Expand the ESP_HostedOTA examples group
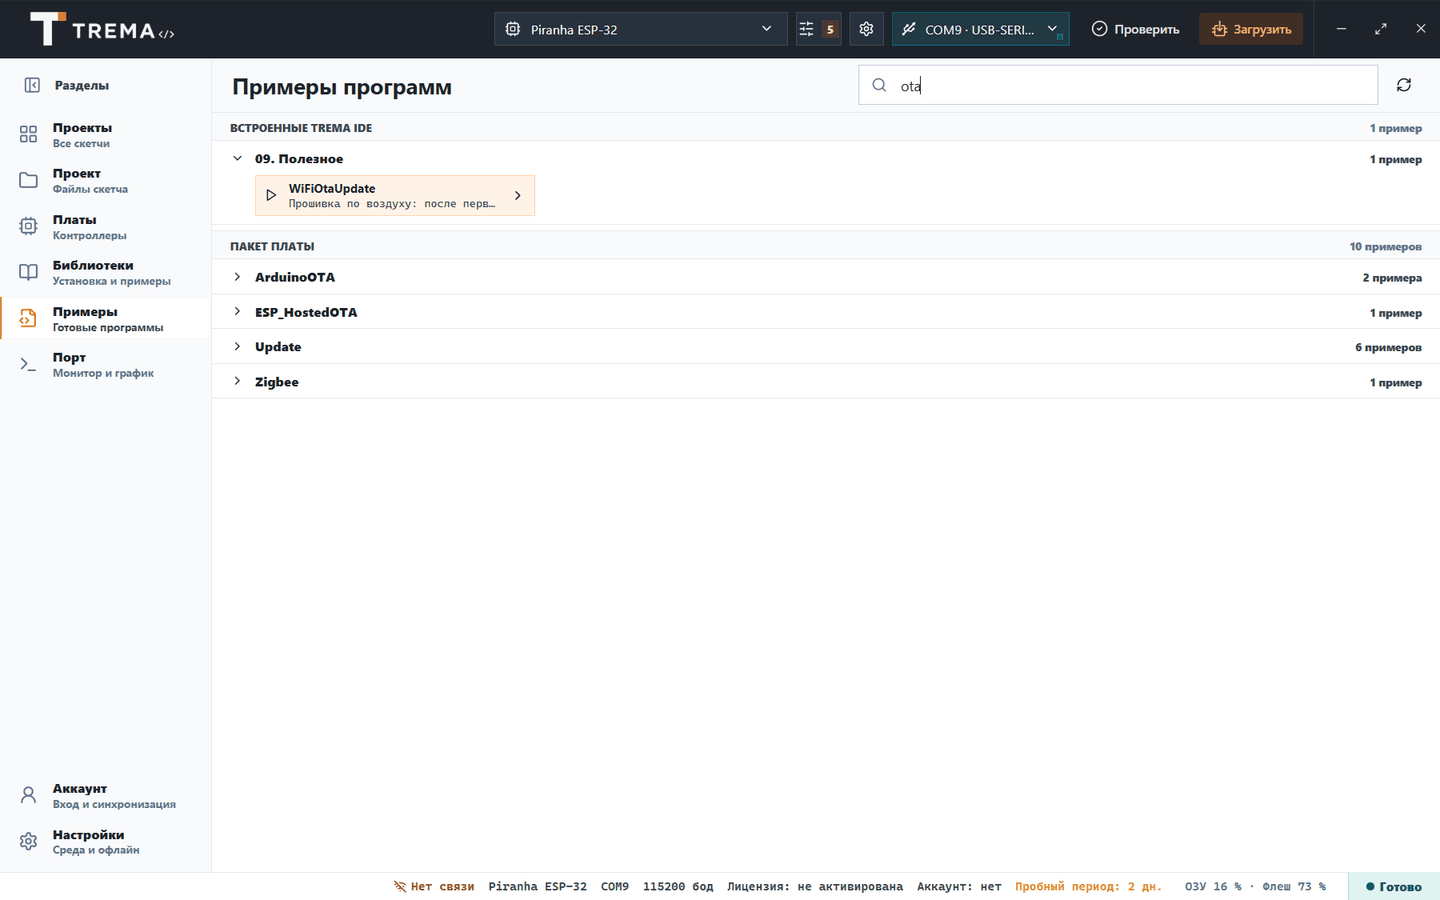 pos(237,312)
